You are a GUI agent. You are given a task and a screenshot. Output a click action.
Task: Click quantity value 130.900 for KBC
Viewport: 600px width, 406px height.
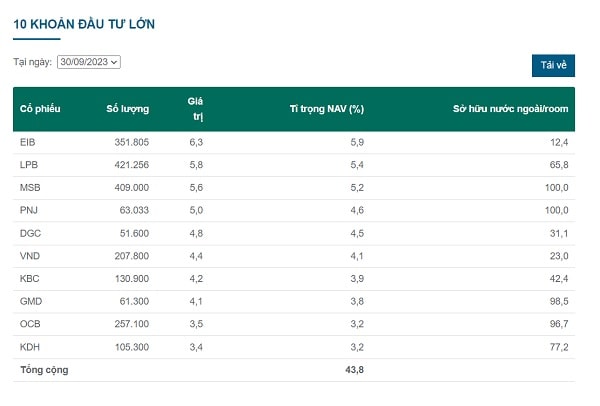point(132,279)
